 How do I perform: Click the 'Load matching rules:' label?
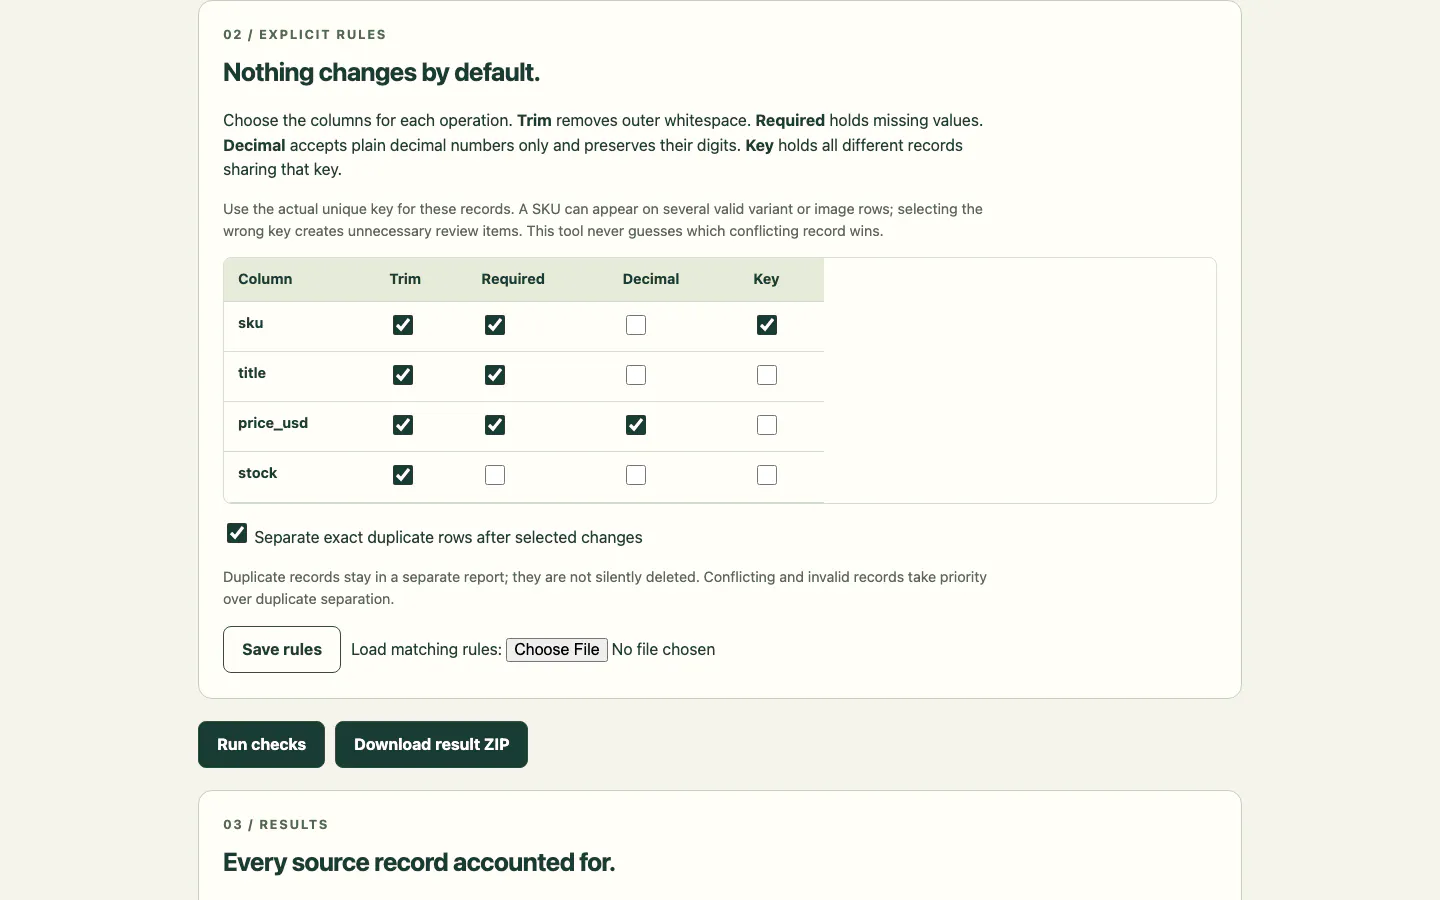[x=426, y=650]
